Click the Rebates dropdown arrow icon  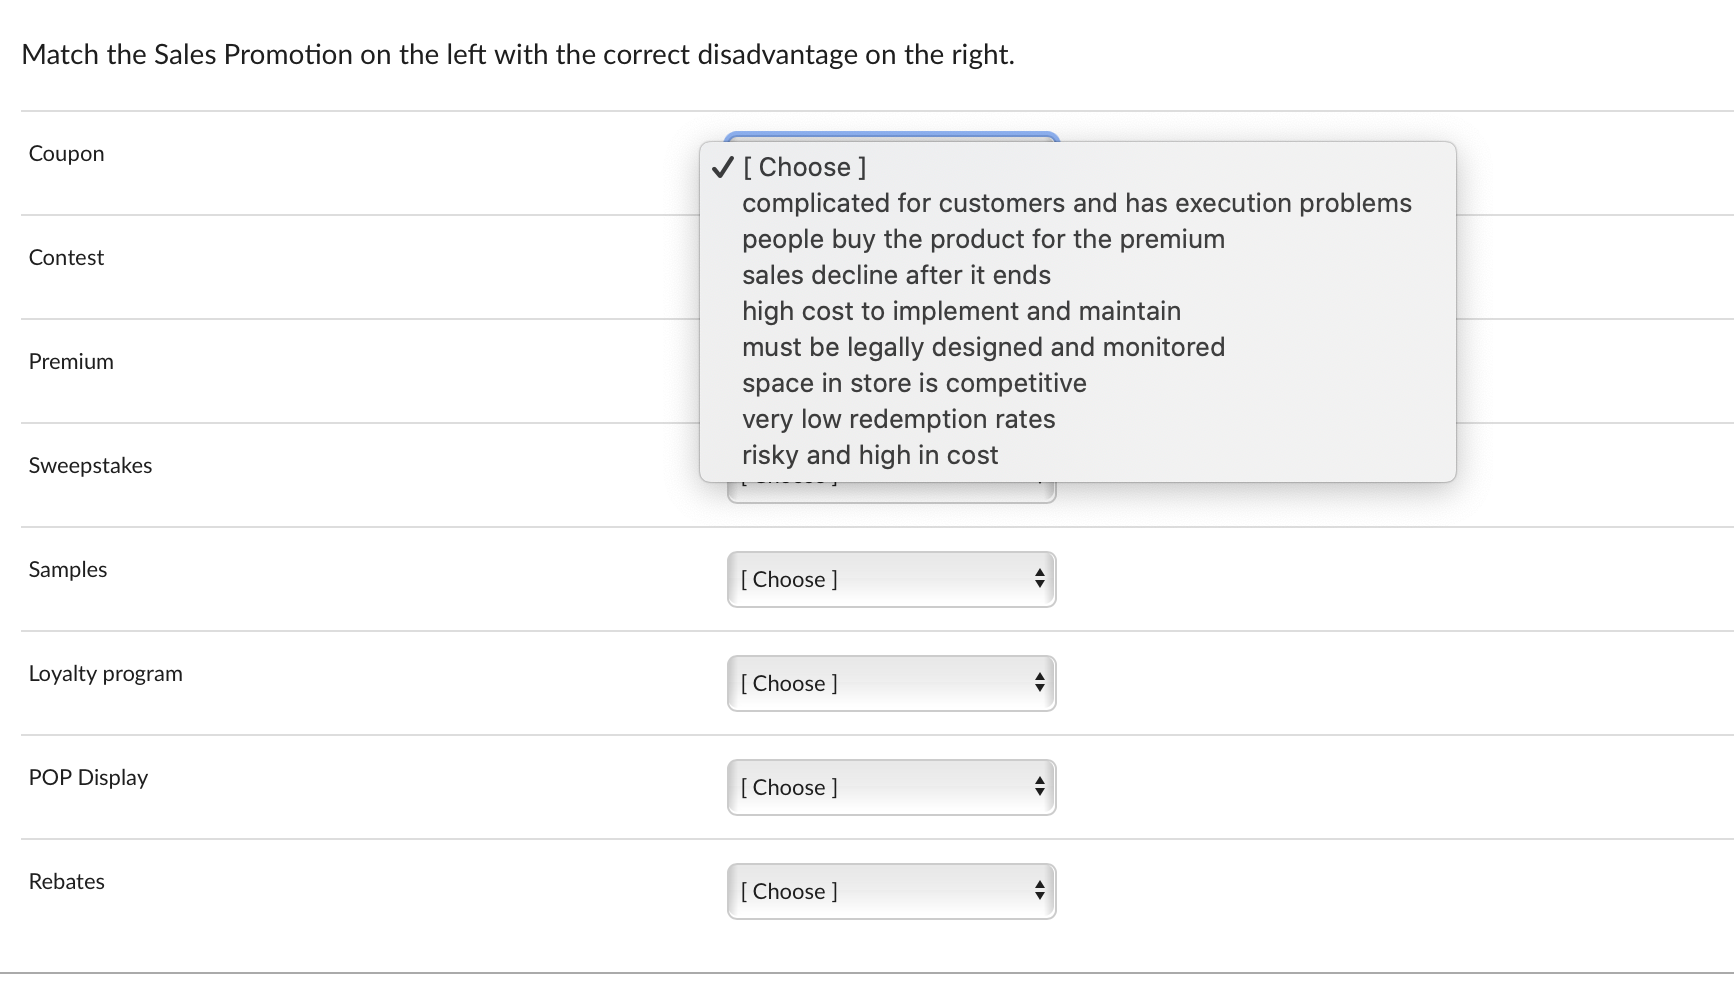(1039, 891)
